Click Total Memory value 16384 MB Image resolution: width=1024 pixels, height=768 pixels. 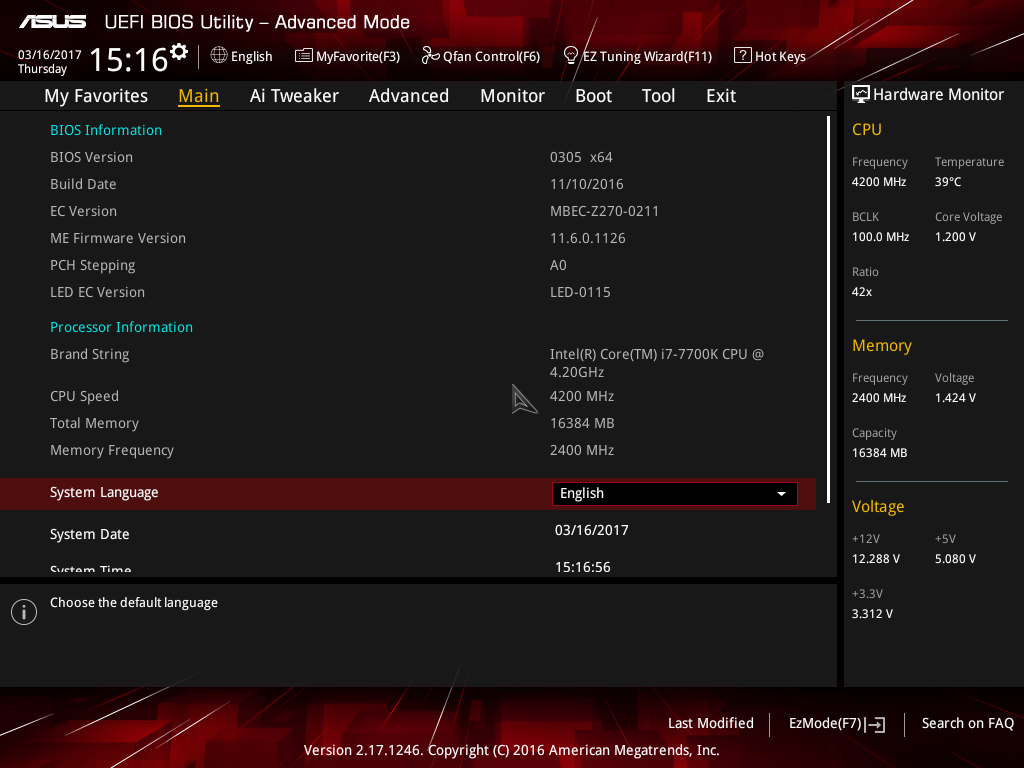click(x=582, y=423)
